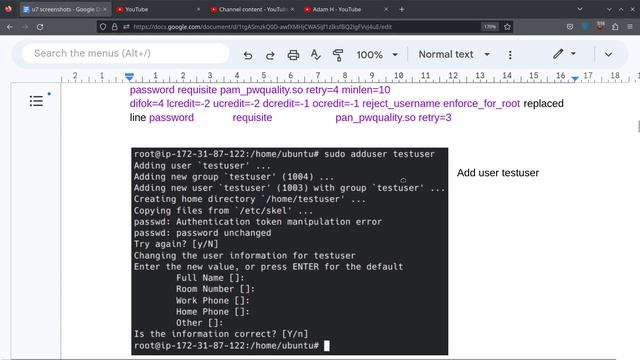Open the Pocket save icon
This screenshot has width=640, height=360.
[x=570, y=27]
